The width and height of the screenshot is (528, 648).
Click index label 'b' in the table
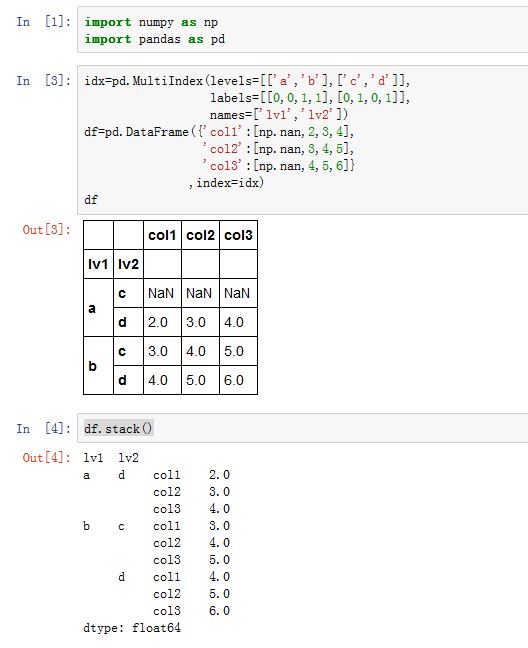coord(98,366)
